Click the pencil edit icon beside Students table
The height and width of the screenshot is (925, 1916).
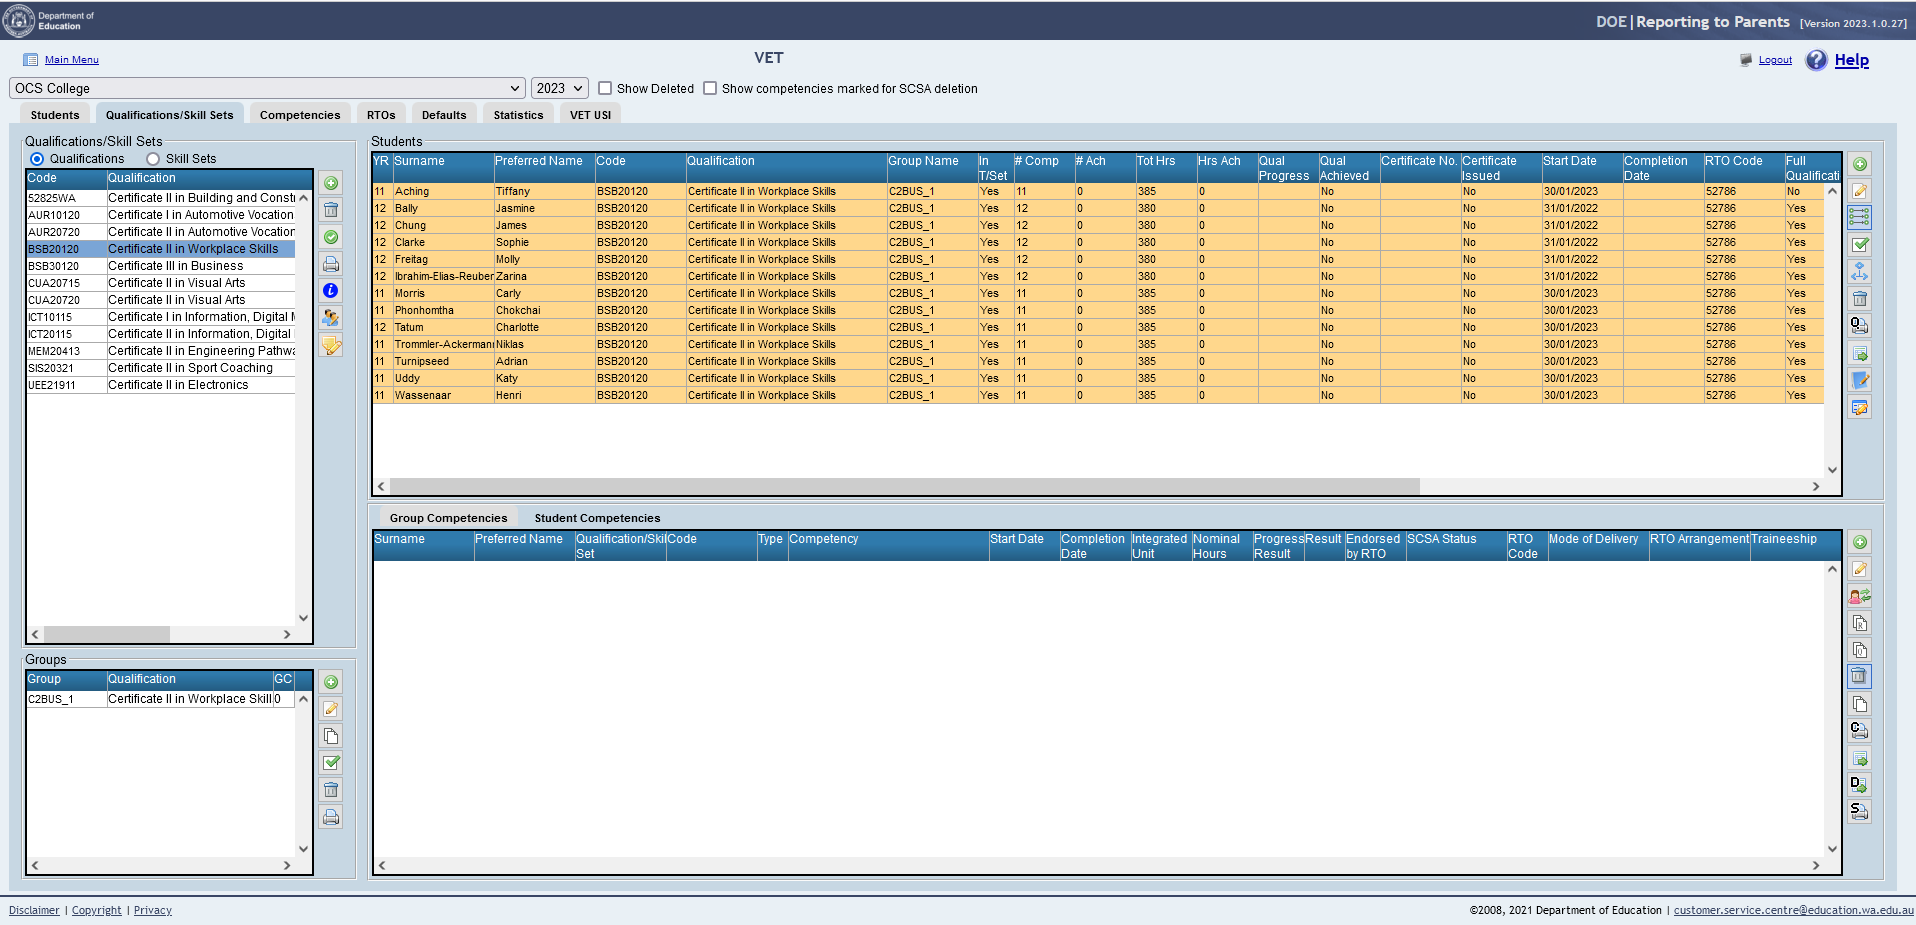tap(1859, 191)
